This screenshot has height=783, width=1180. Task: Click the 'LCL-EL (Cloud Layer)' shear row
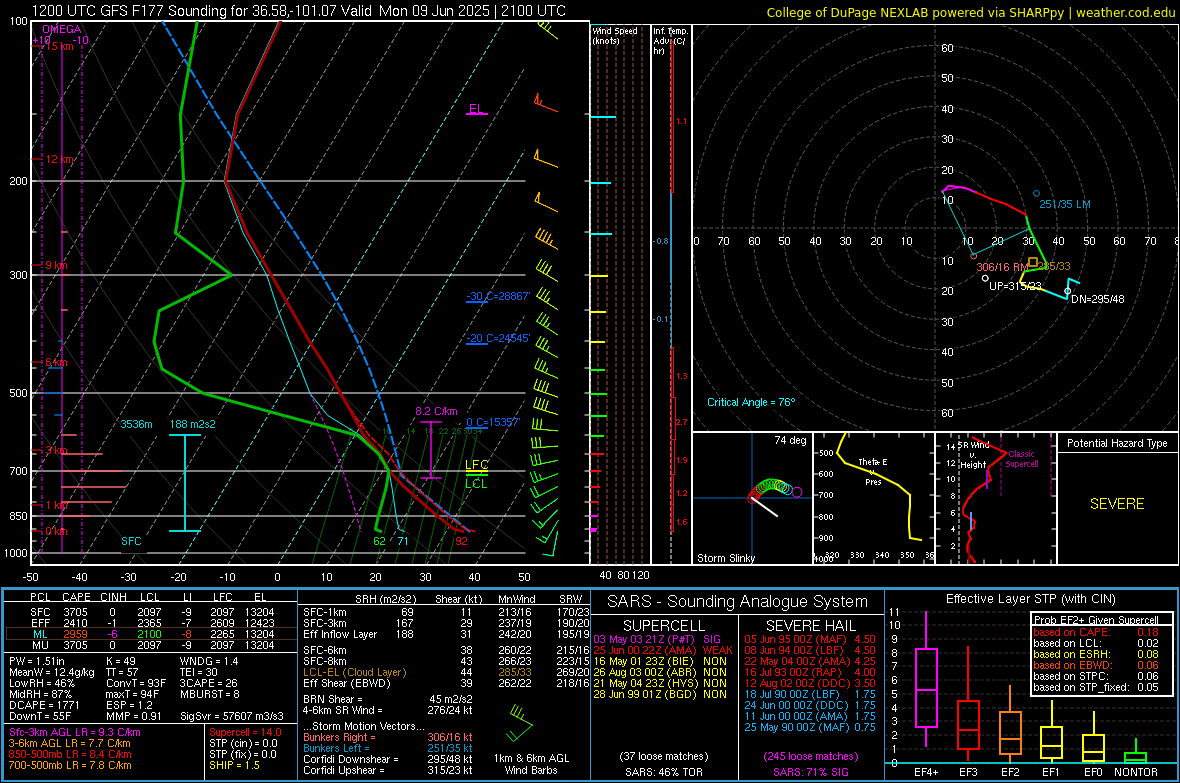pos(446,672)
